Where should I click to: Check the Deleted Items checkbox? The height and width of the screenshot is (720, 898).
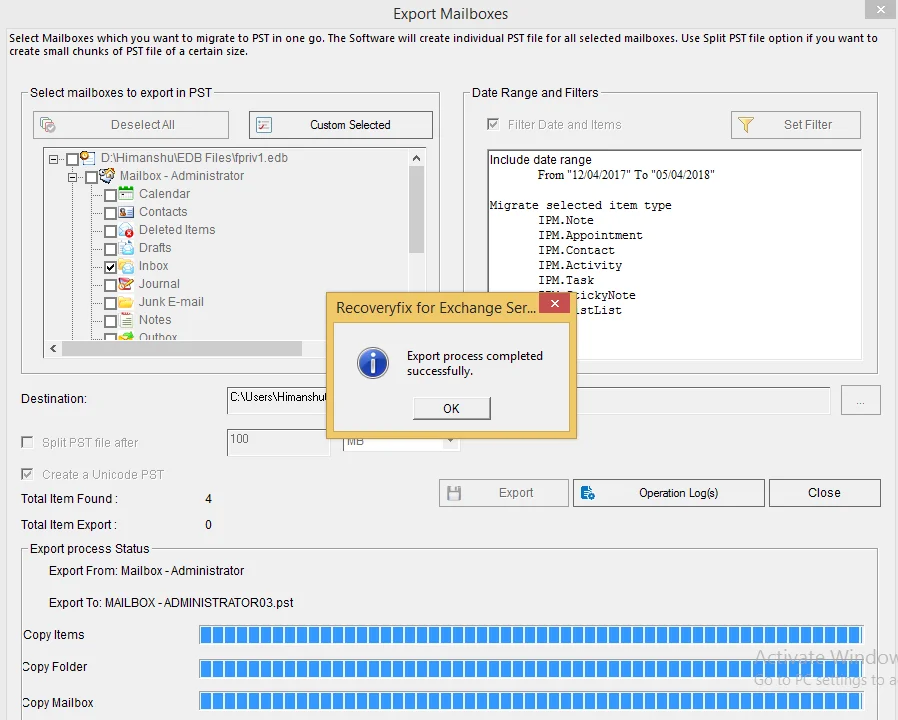111,231
